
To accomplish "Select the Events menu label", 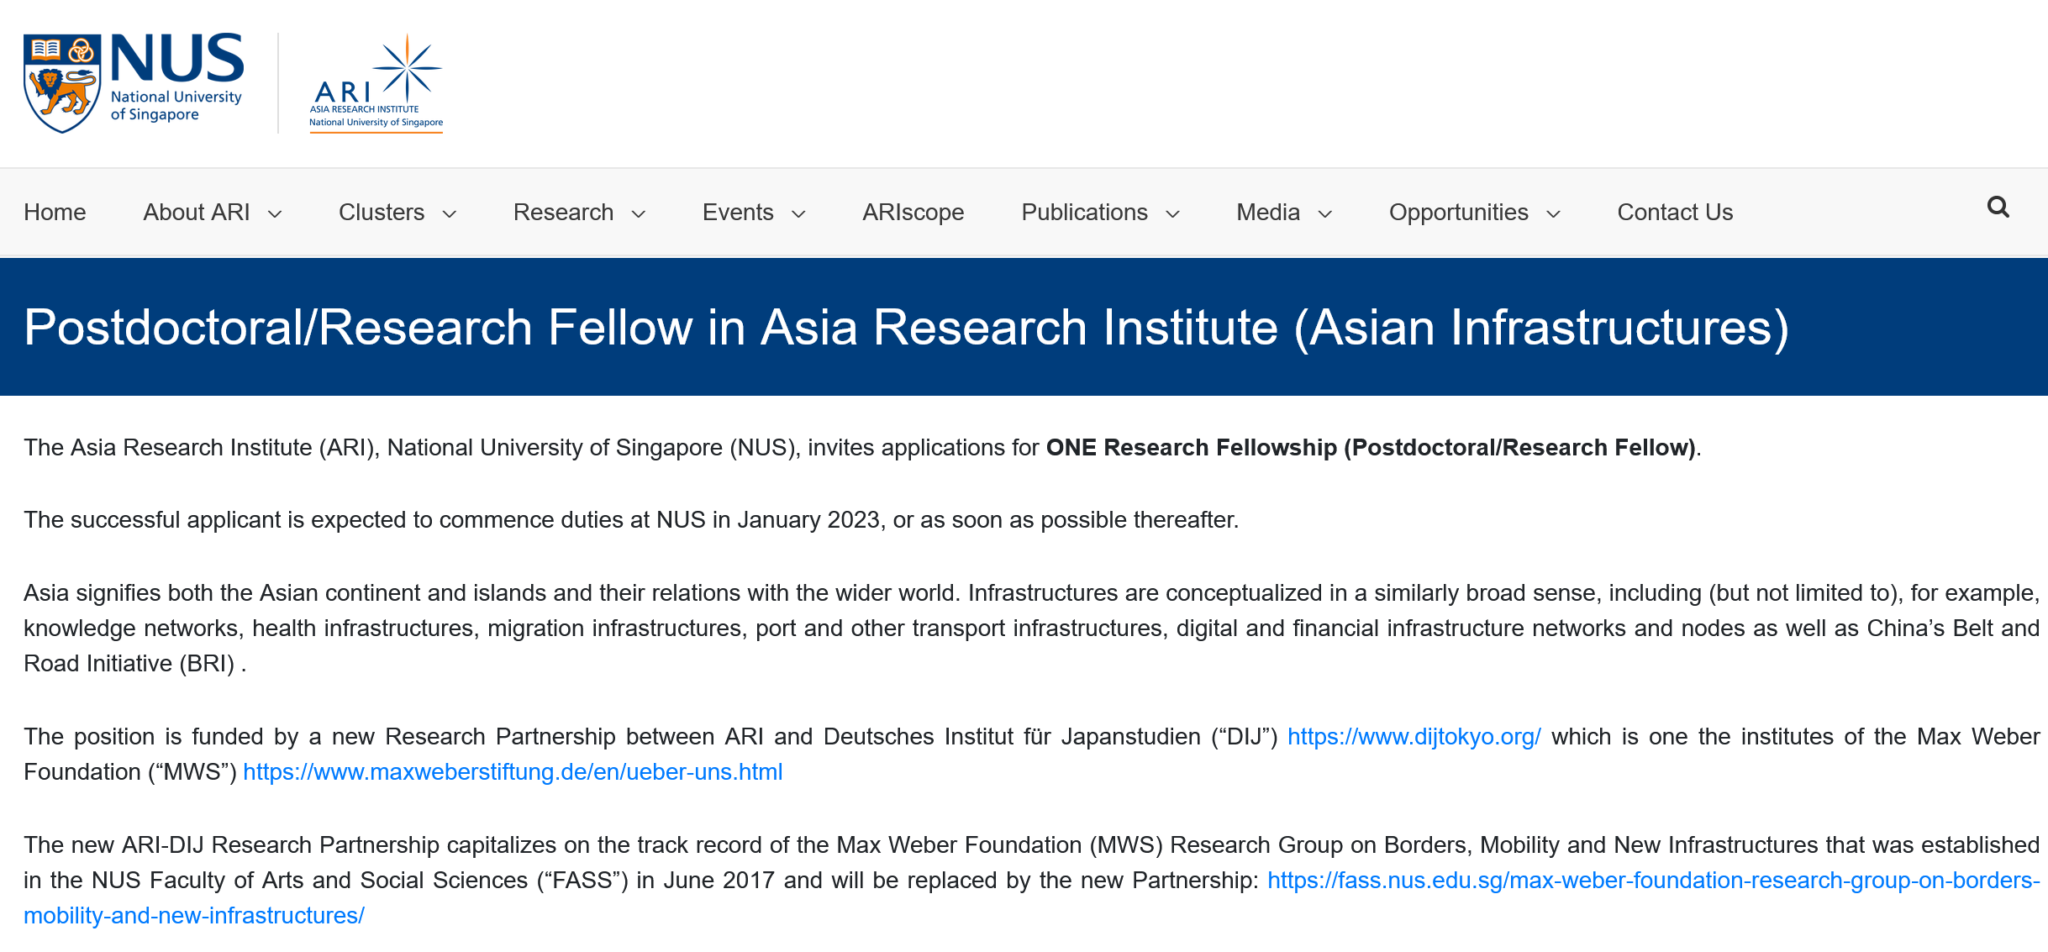I will (738, 212).
